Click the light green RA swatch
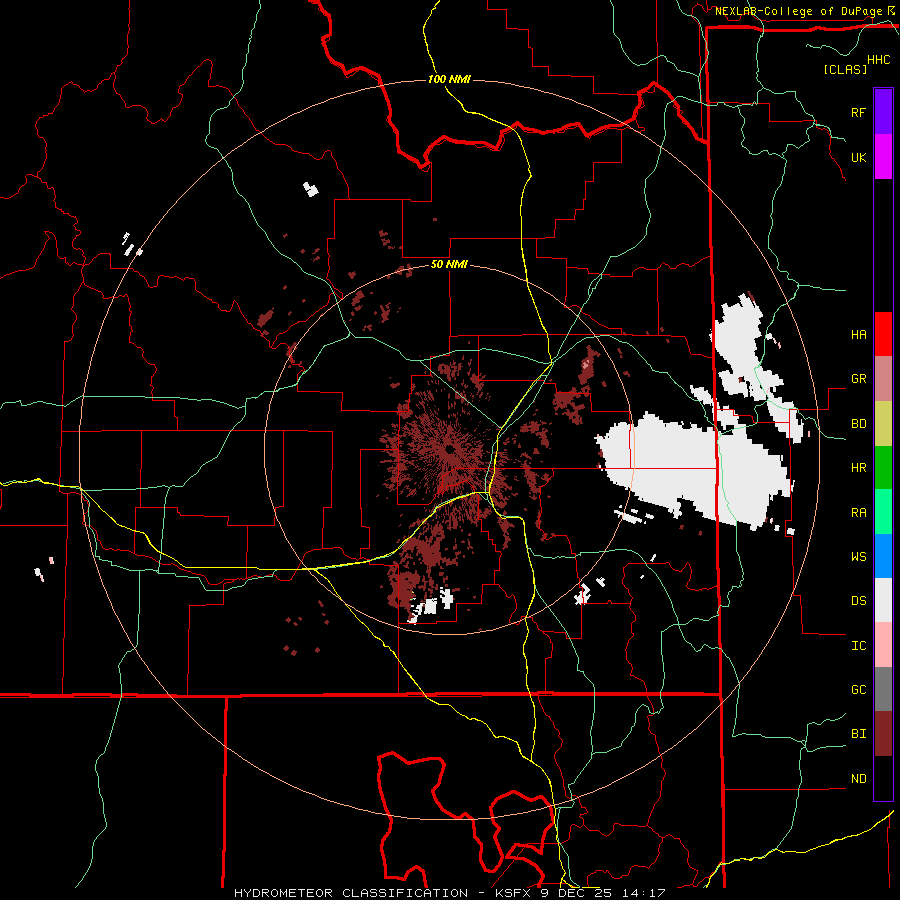The width and height of the screenshot is (900, 900). pos(883,512)
